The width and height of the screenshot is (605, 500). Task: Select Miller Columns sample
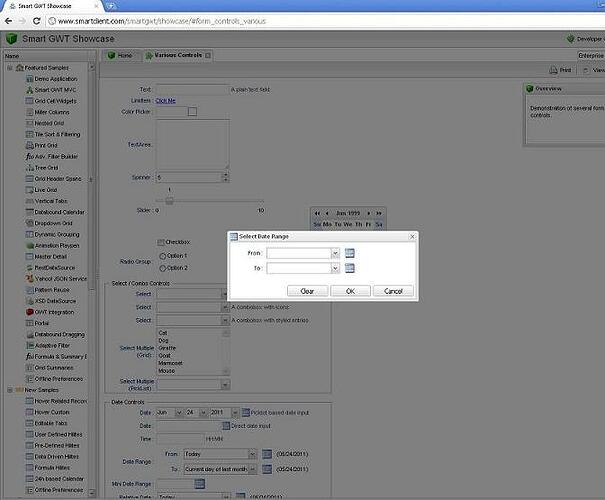[52, 112]
